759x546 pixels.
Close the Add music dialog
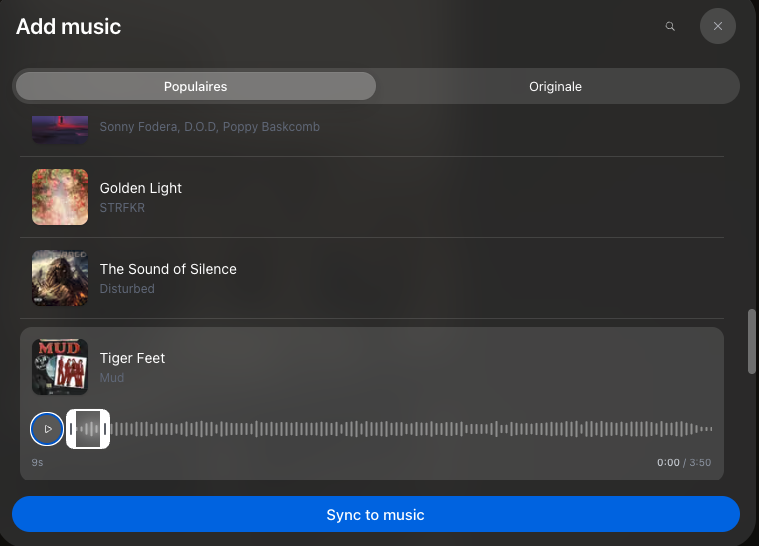pos(717,26)
